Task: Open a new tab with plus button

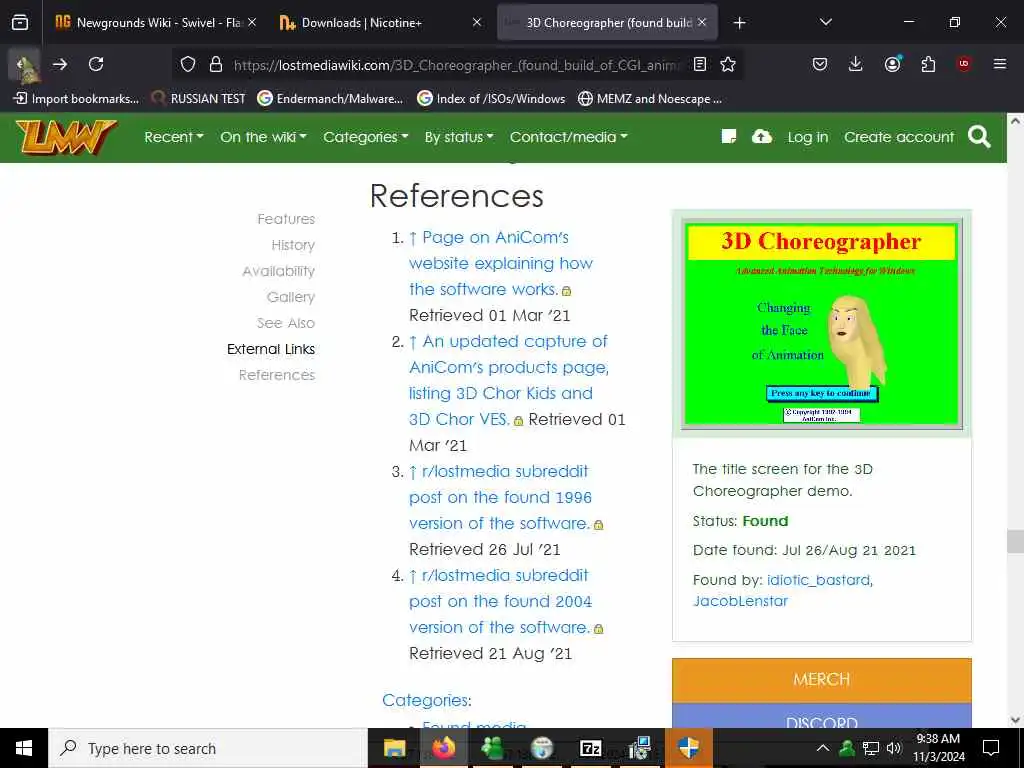Action: (739, 23)
